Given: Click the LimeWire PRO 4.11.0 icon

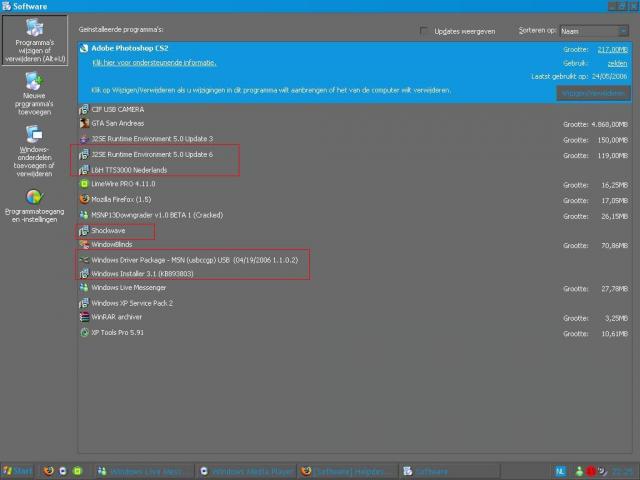Looking at the screenshot, I should (x=84, y=184).
